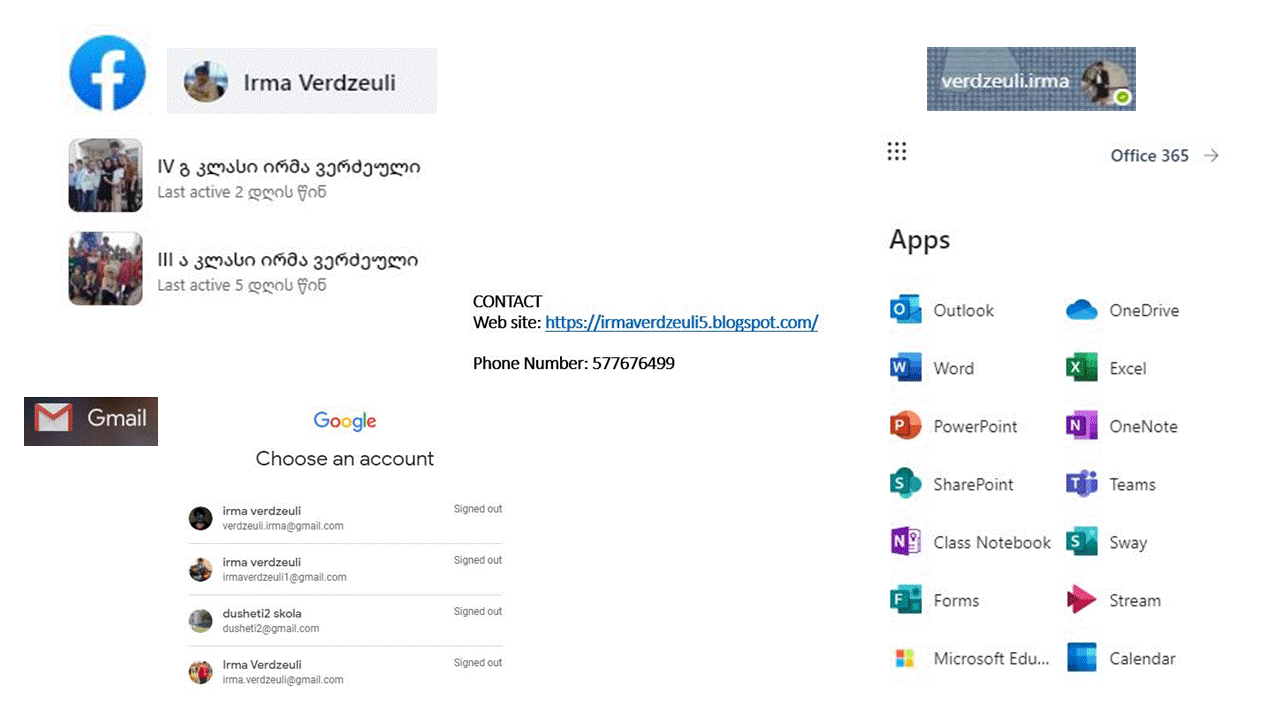
Task: Open the IV class group photo thumbnail
Action: coord(106,175)
